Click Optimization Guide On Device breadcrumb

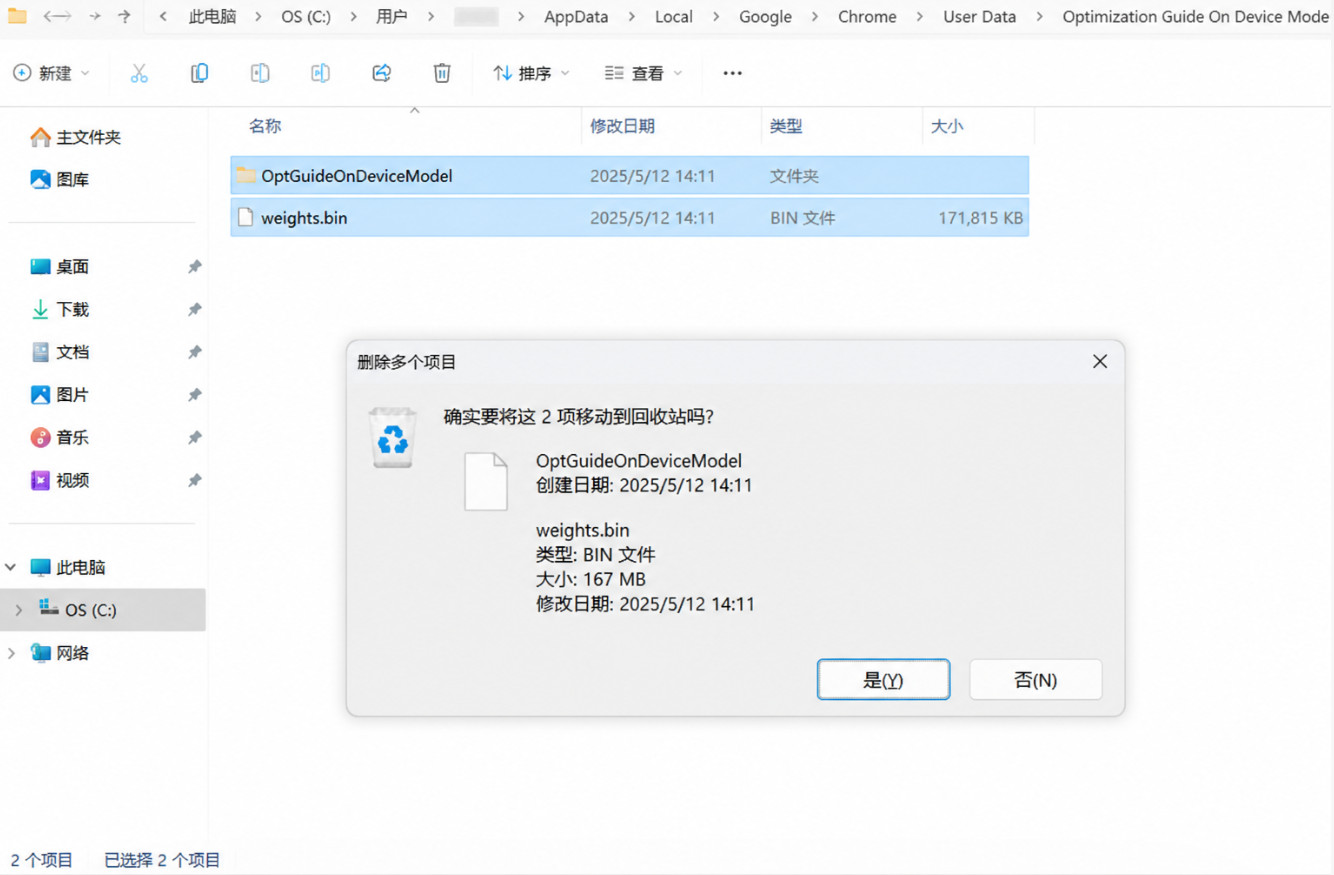pos(1196,17)
